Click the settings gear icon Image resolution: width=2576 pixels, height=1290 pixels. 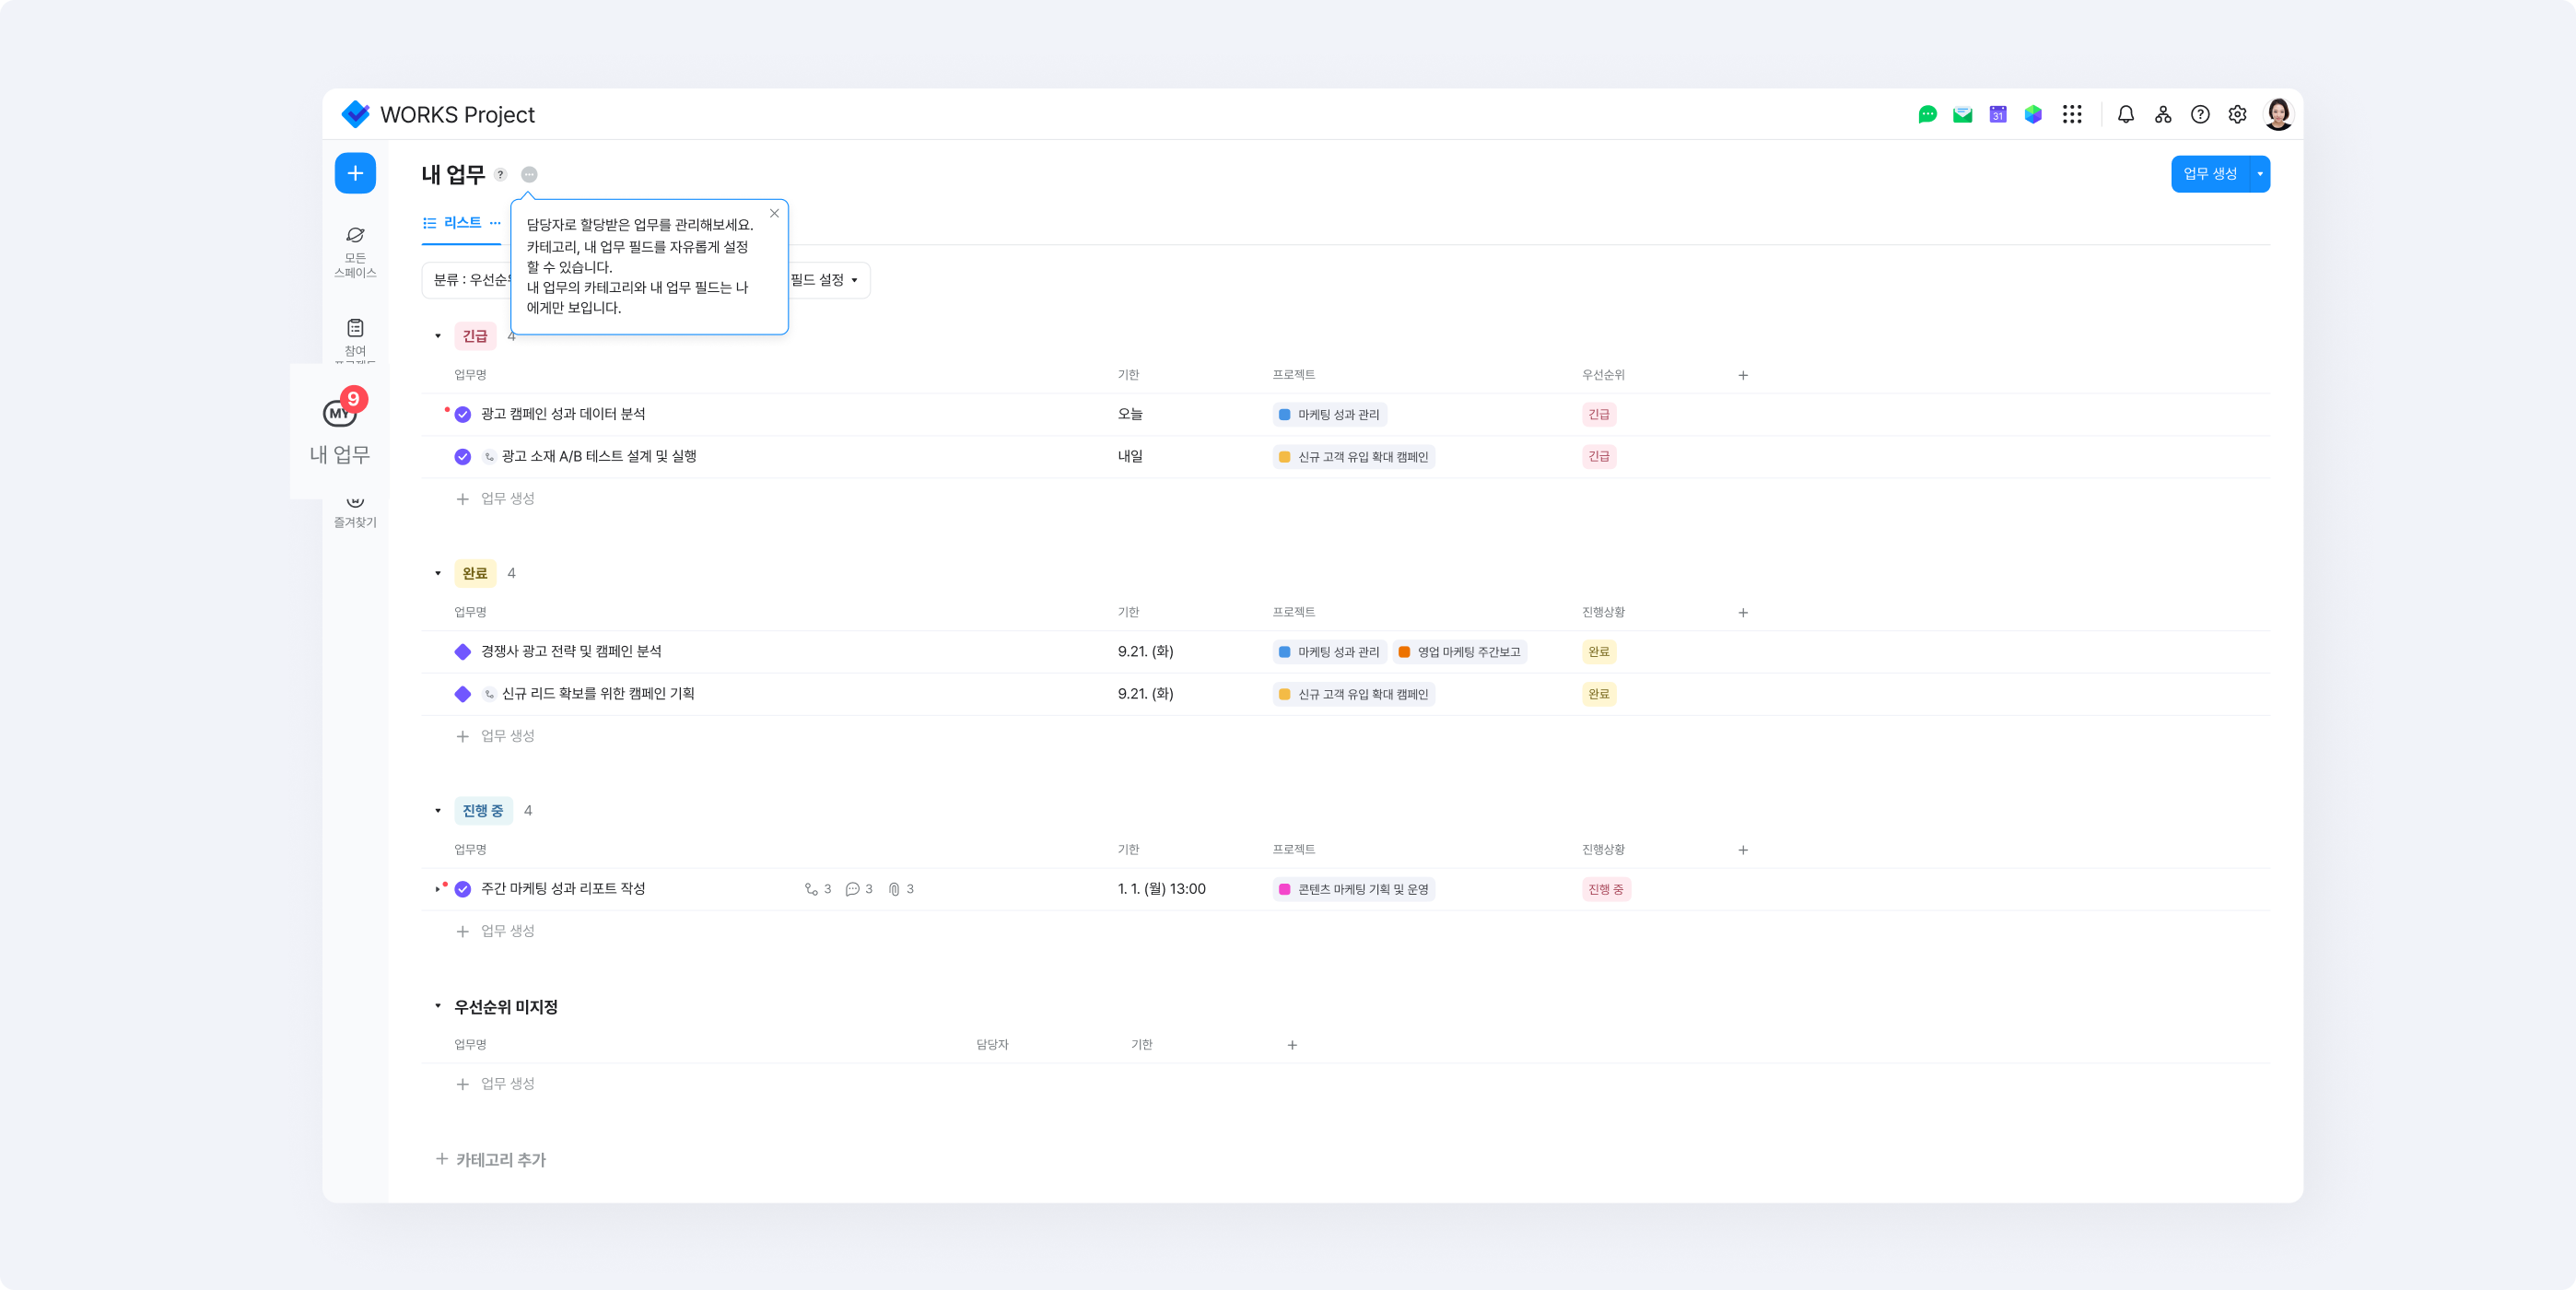(2237, 114)
